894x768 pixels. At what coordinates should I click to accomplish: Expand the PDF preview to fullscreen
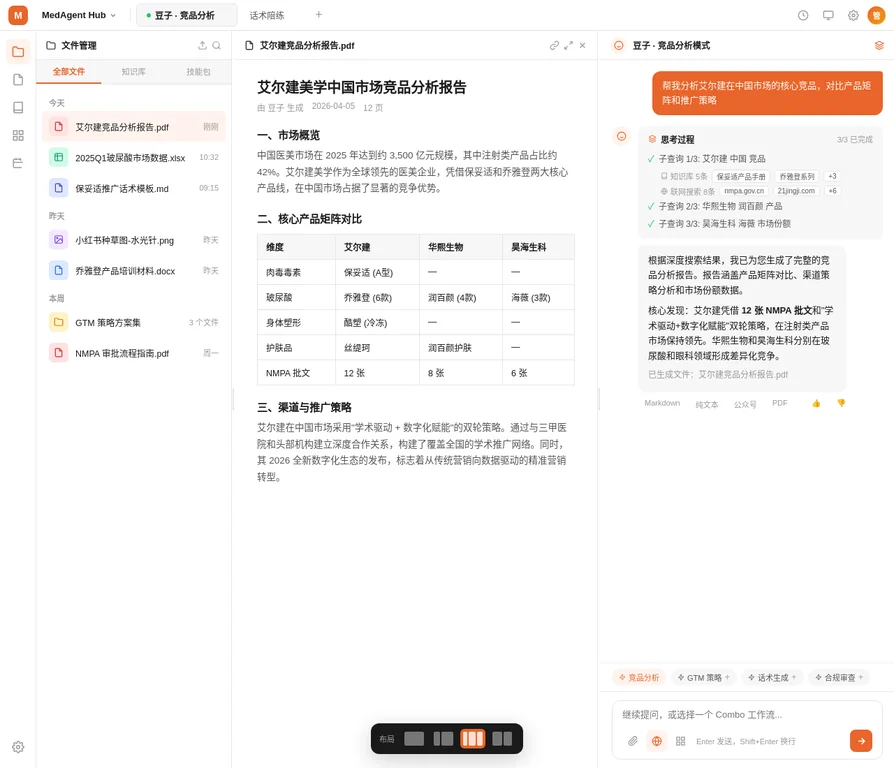(x=568, y=45)
